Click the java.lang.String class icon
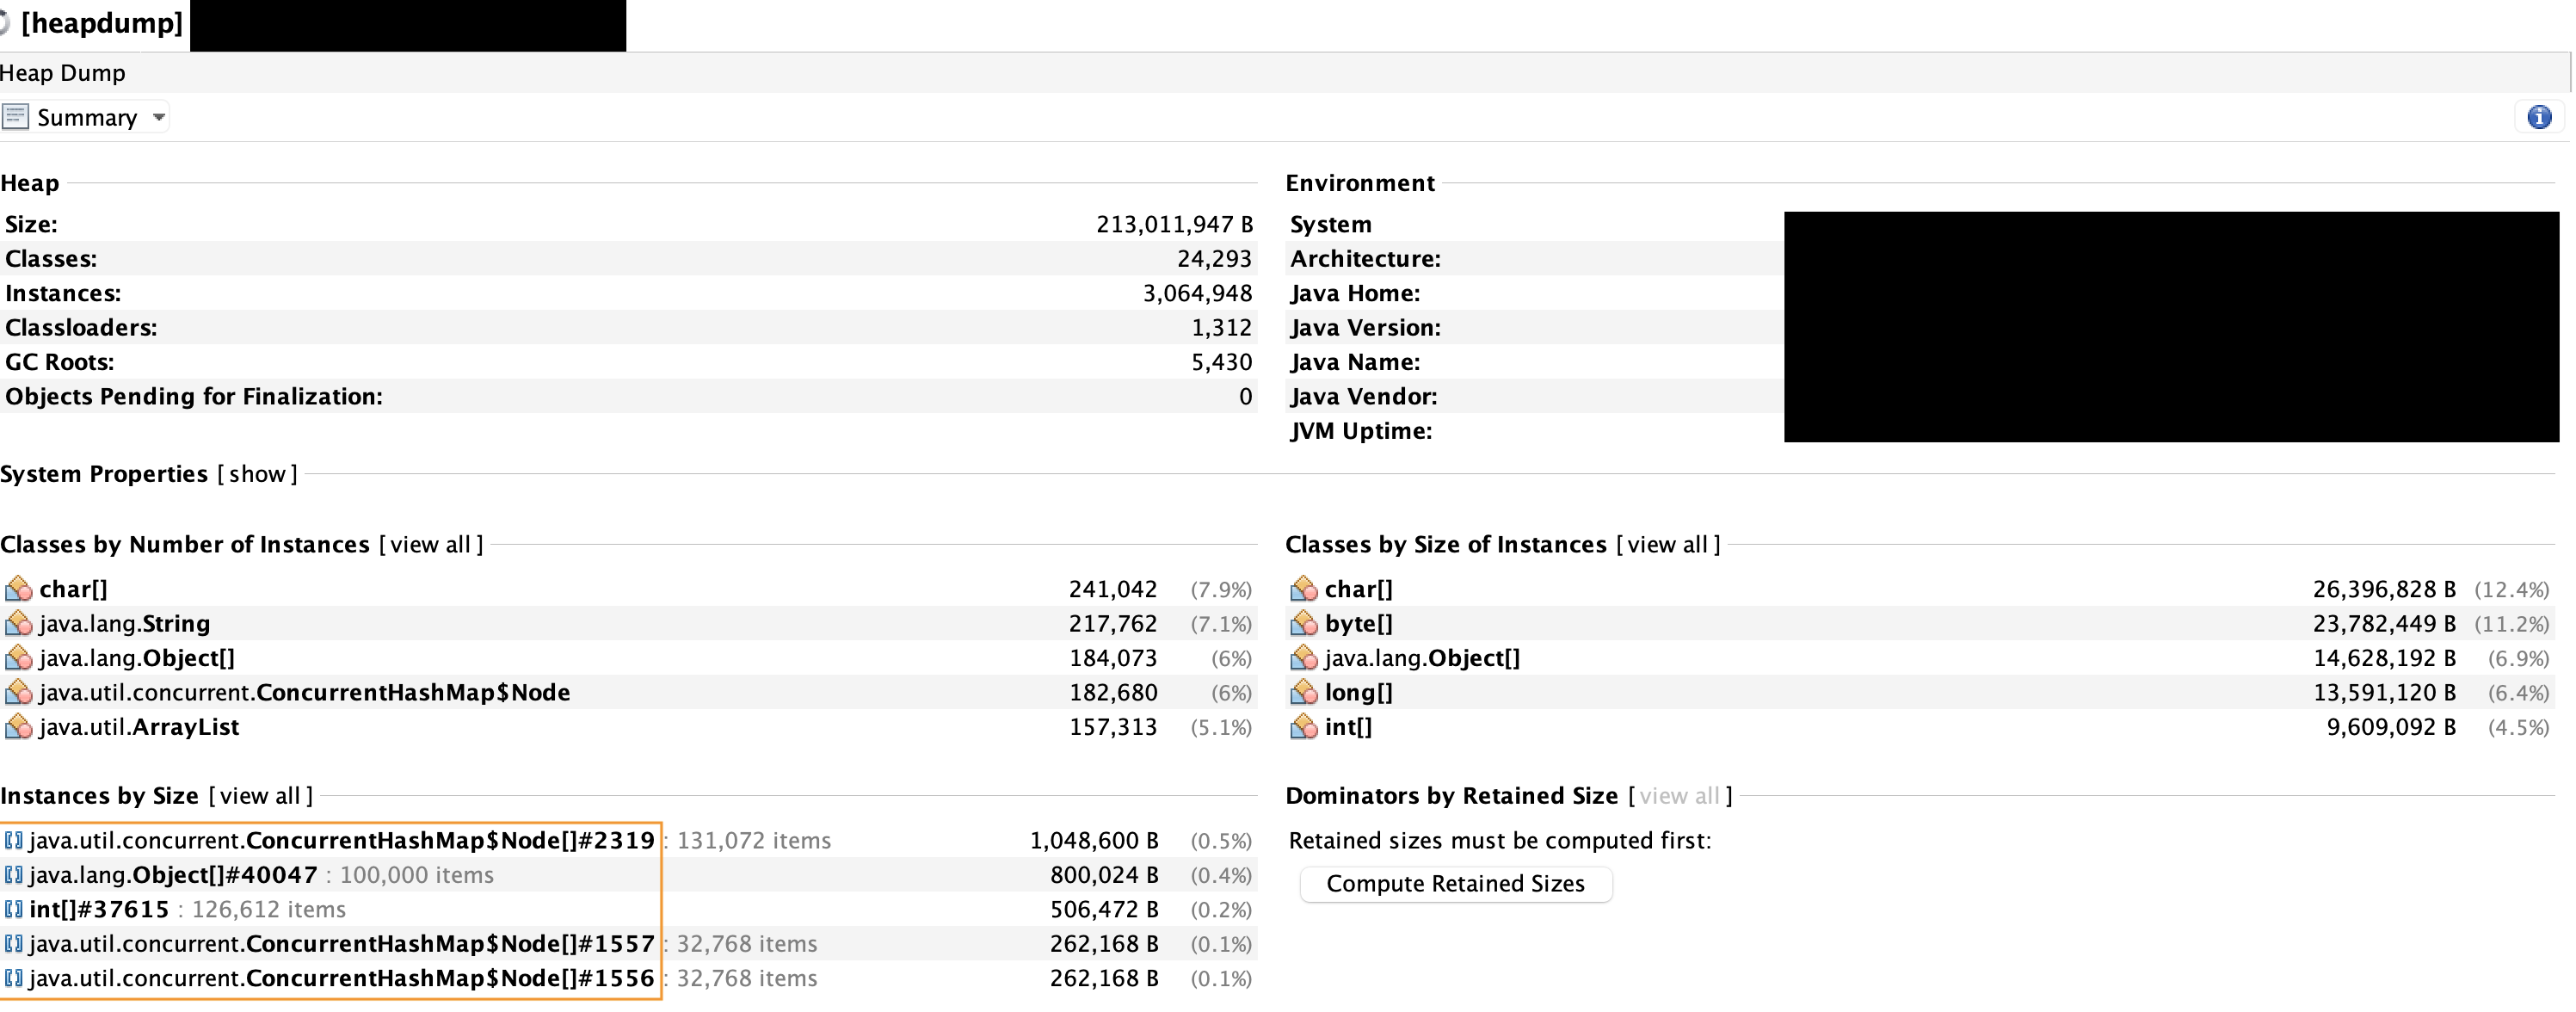This screenshot has height=1012, width=2576. coord(18,624)
